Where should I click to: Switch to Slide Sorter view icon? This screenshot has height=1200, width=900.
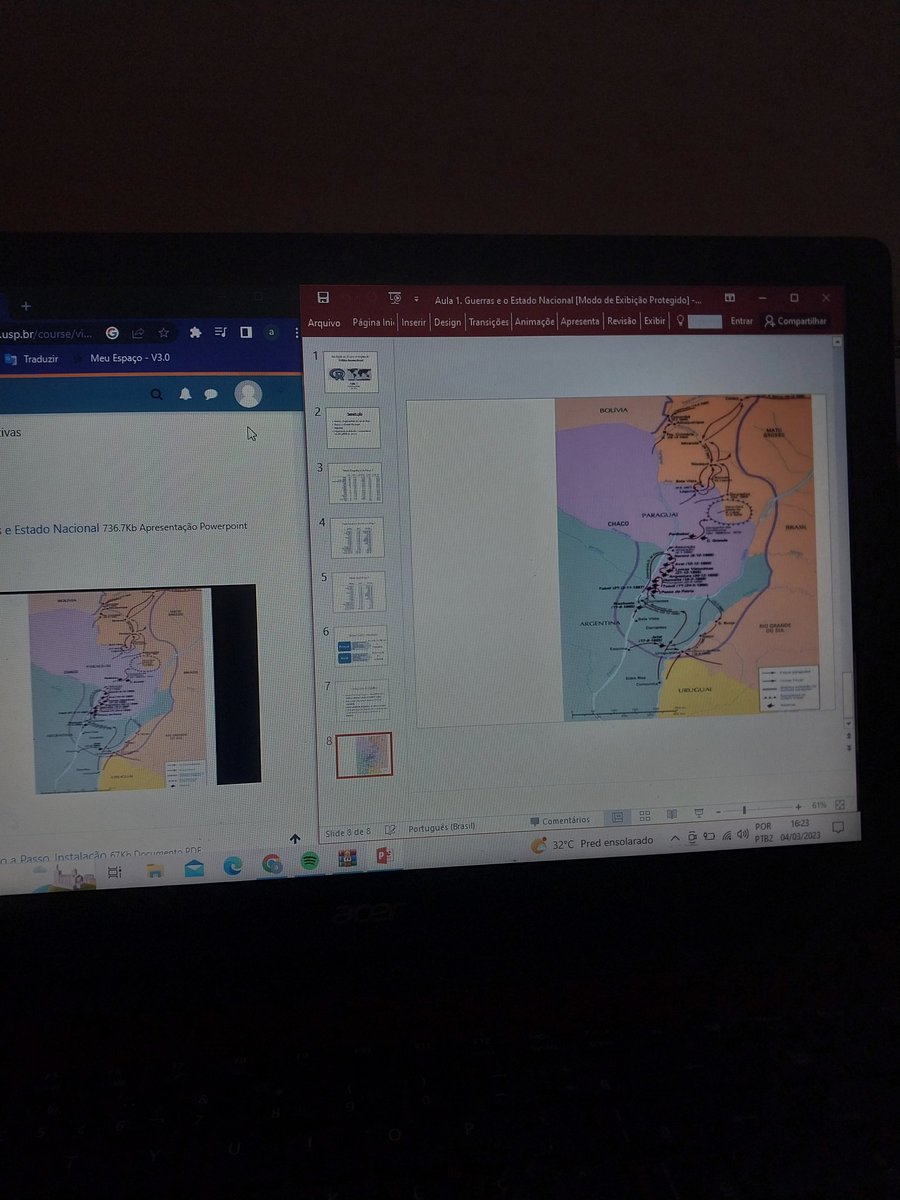pyautogui.click(x=645, y=816)
